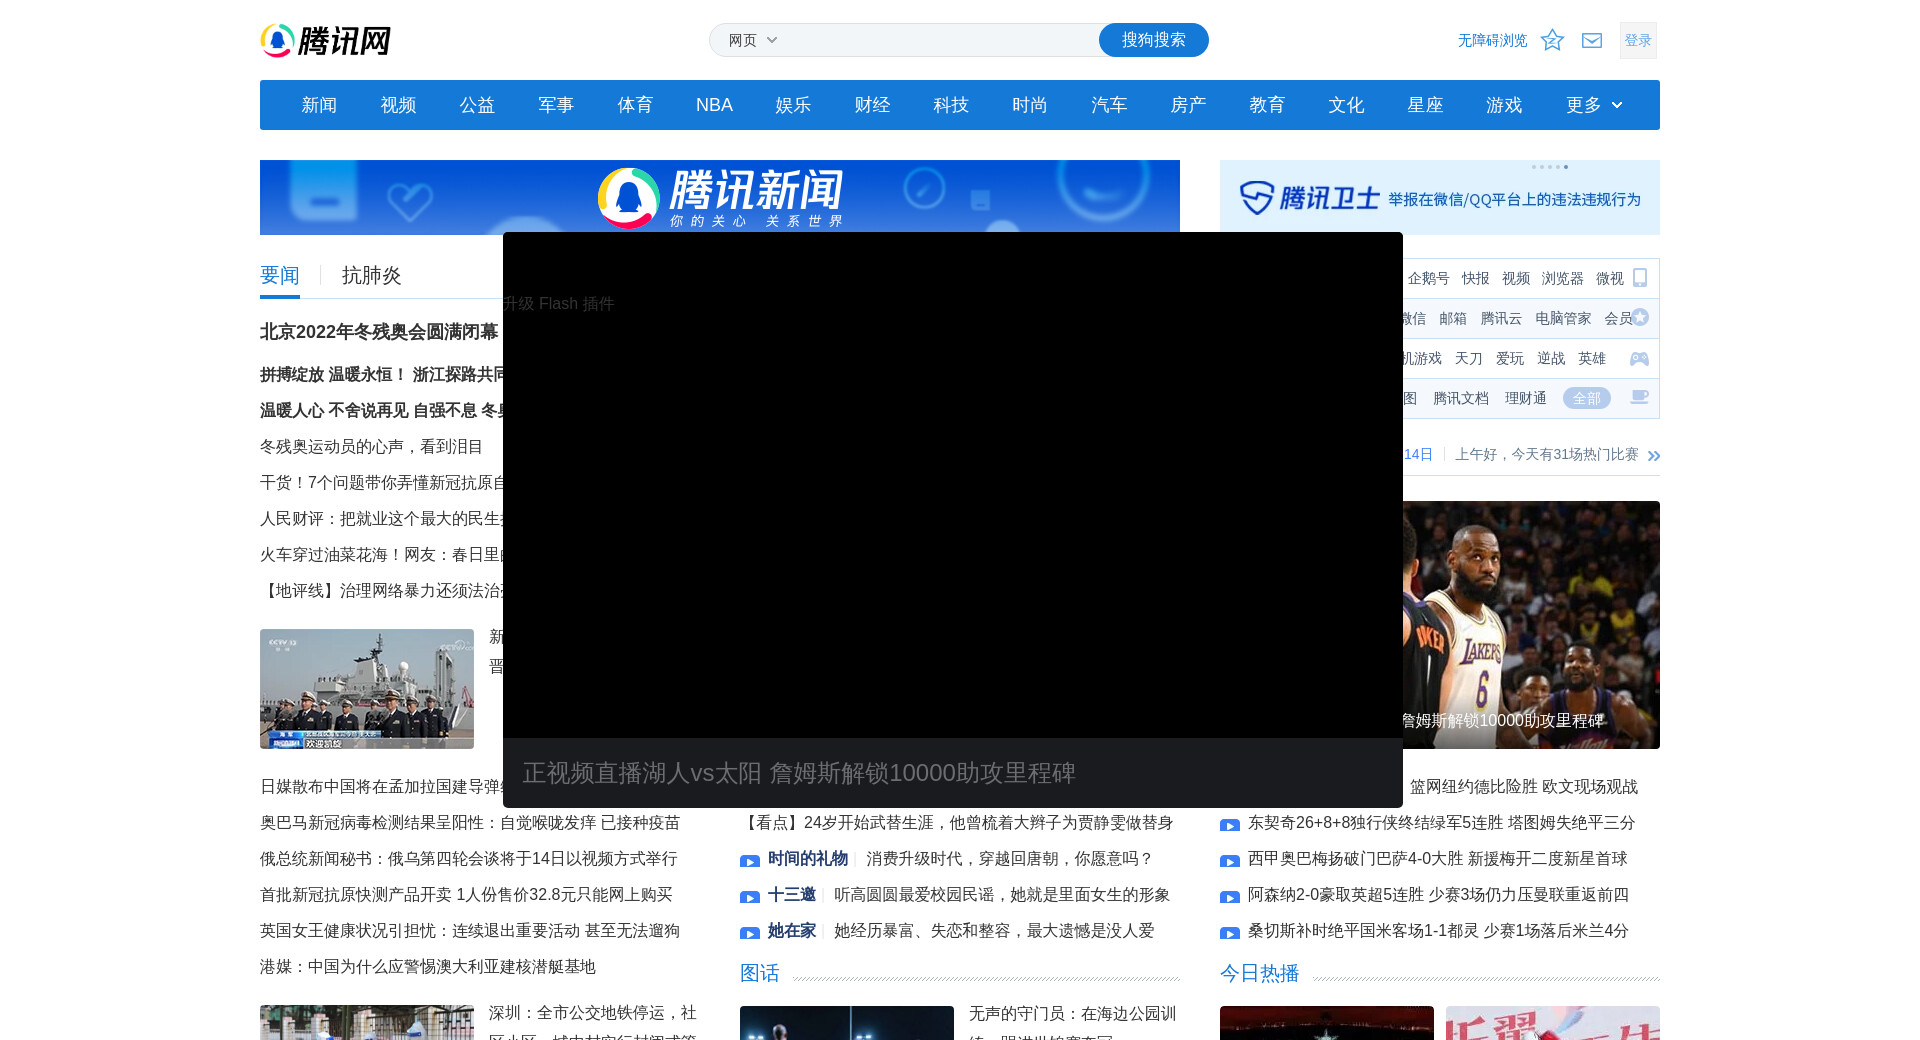Click the double-arrow icon after 热门比赛

pyautogui.click(x=1654, y=455)
